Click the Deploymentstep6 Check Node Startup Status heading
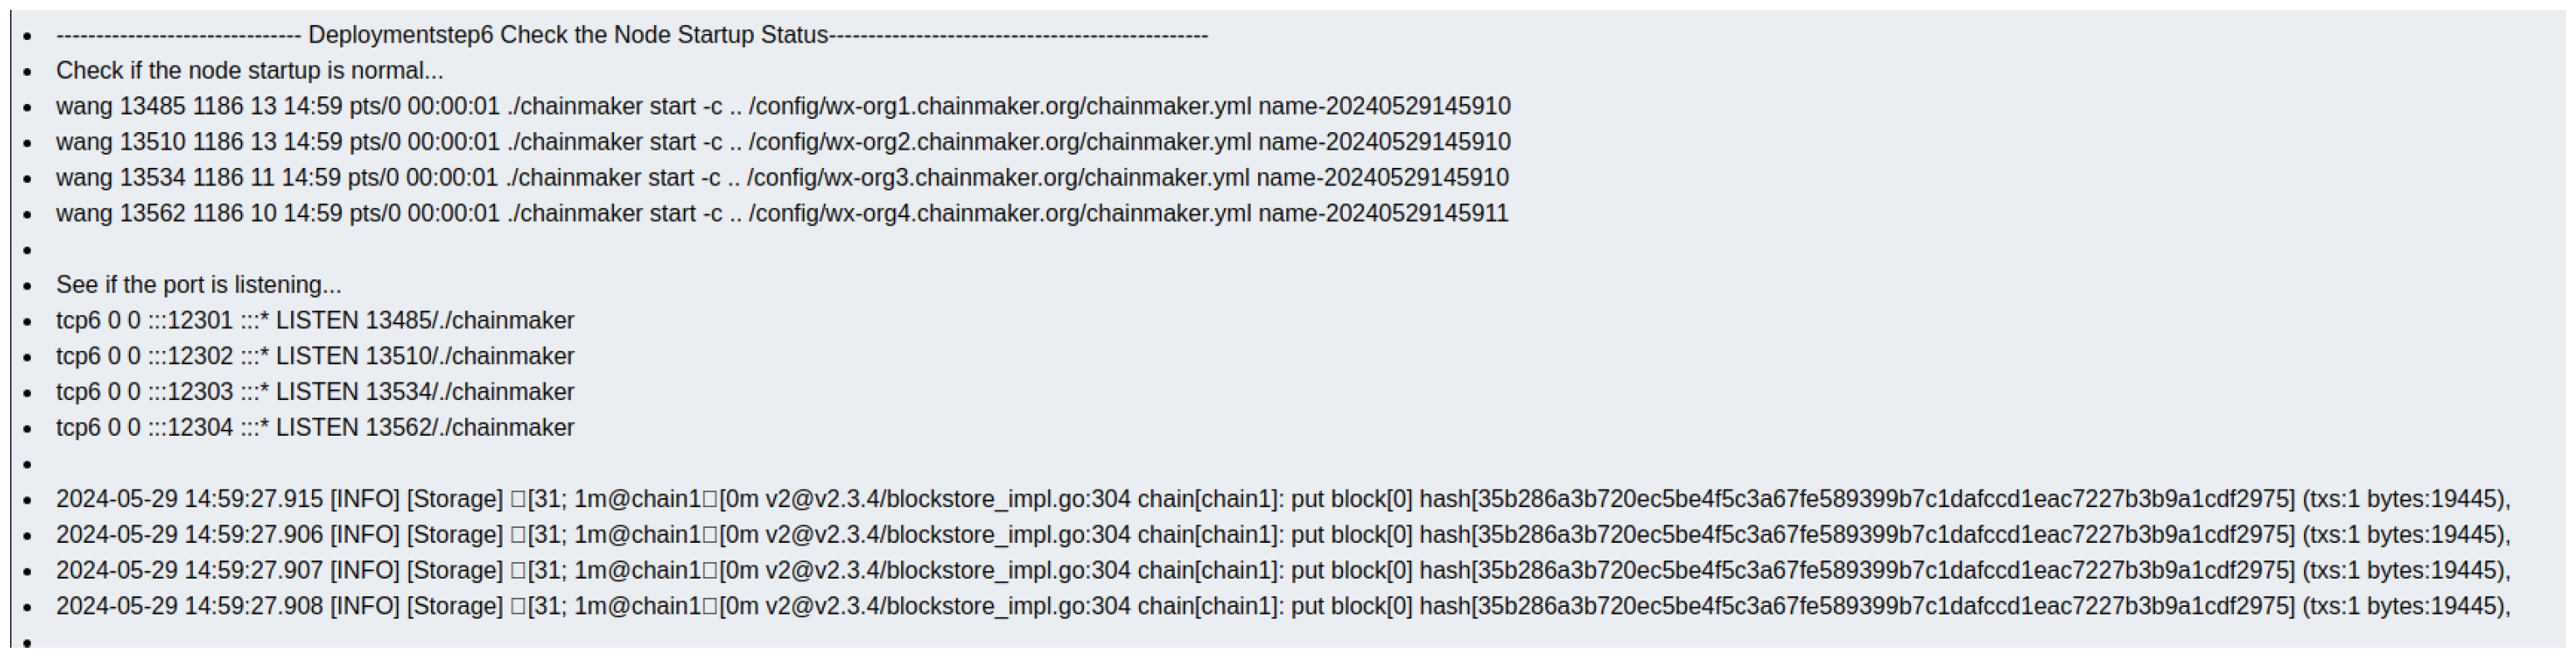 632,35
